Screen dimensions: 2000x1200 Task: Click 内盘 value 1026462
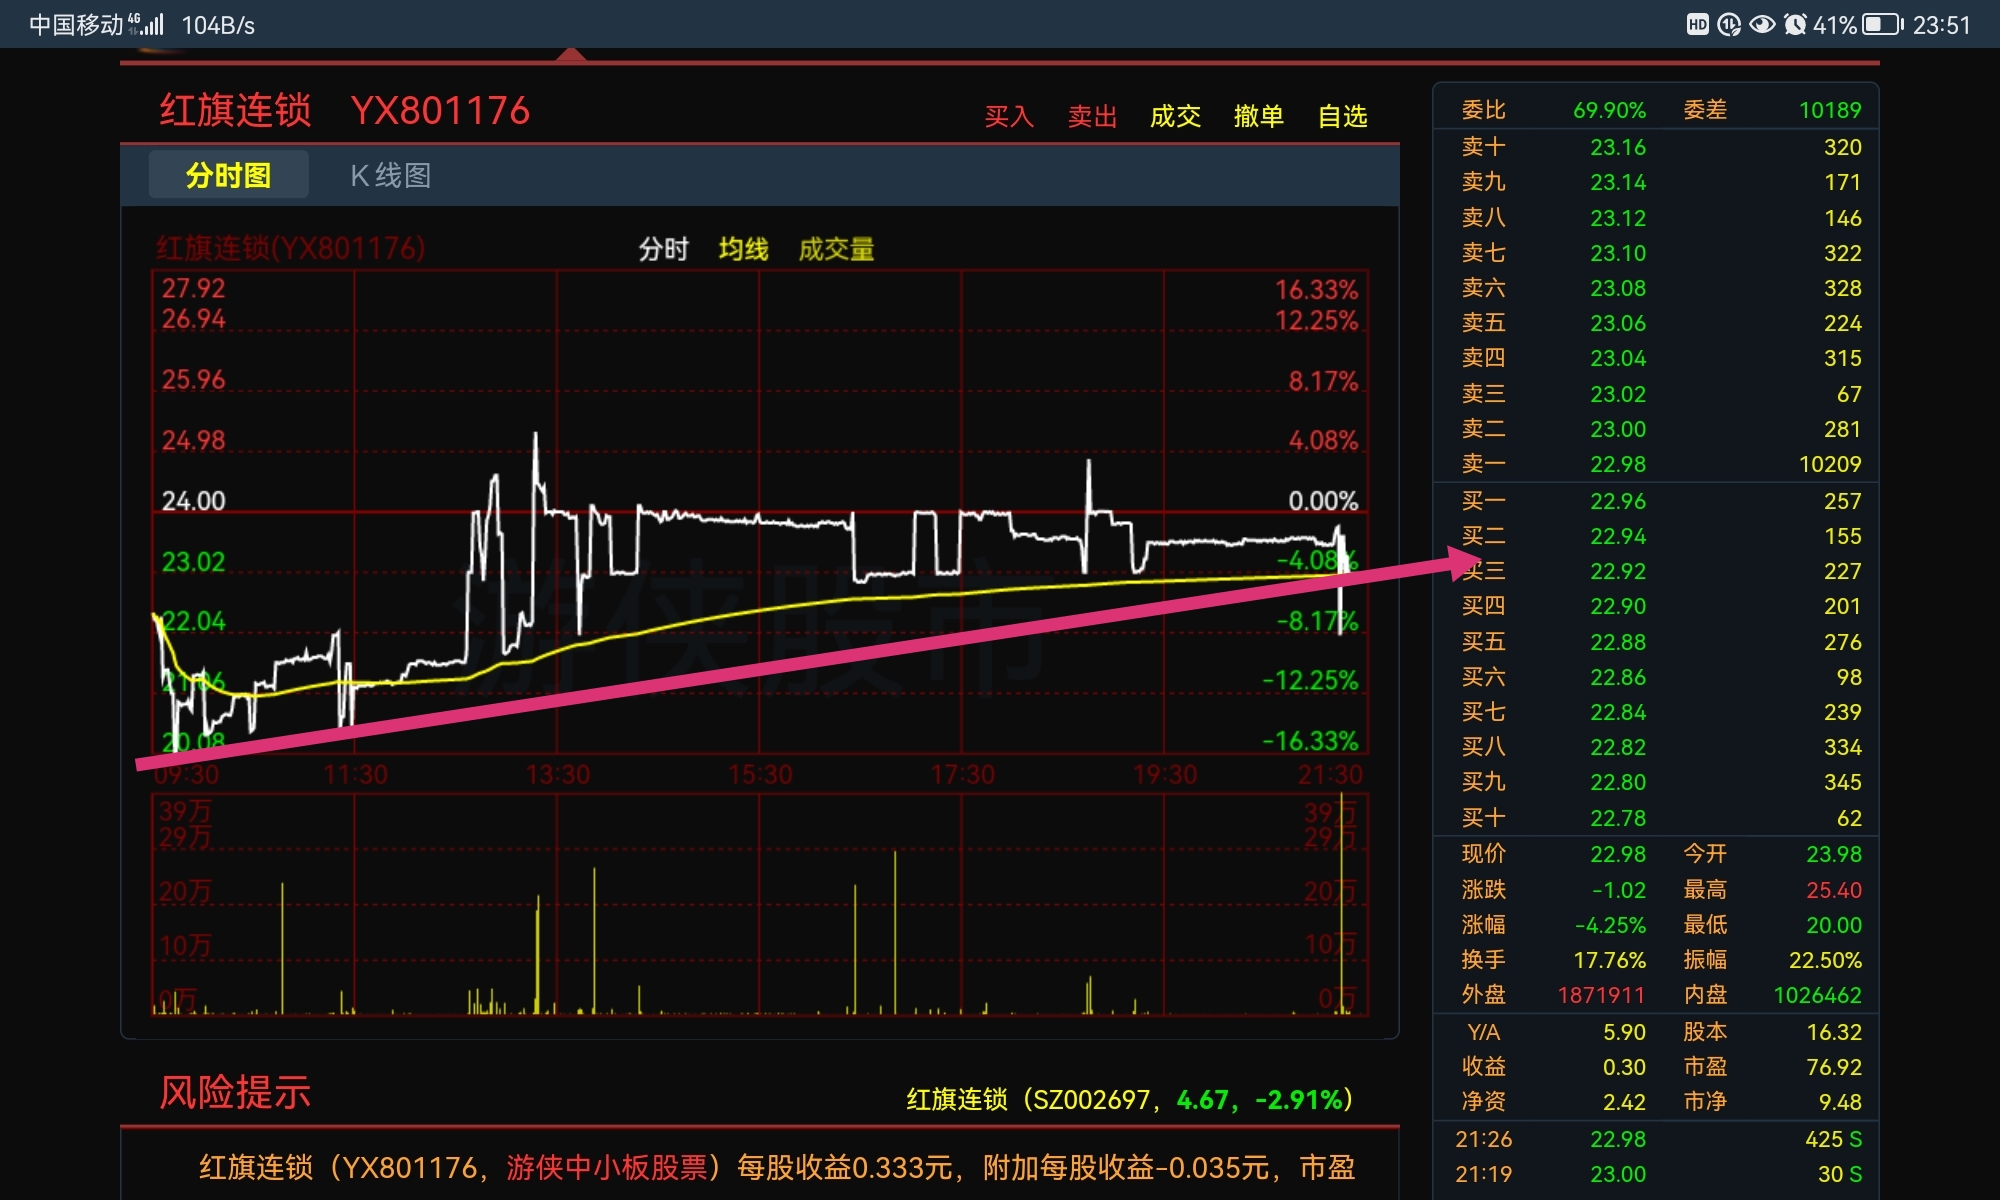(1817, 995)
